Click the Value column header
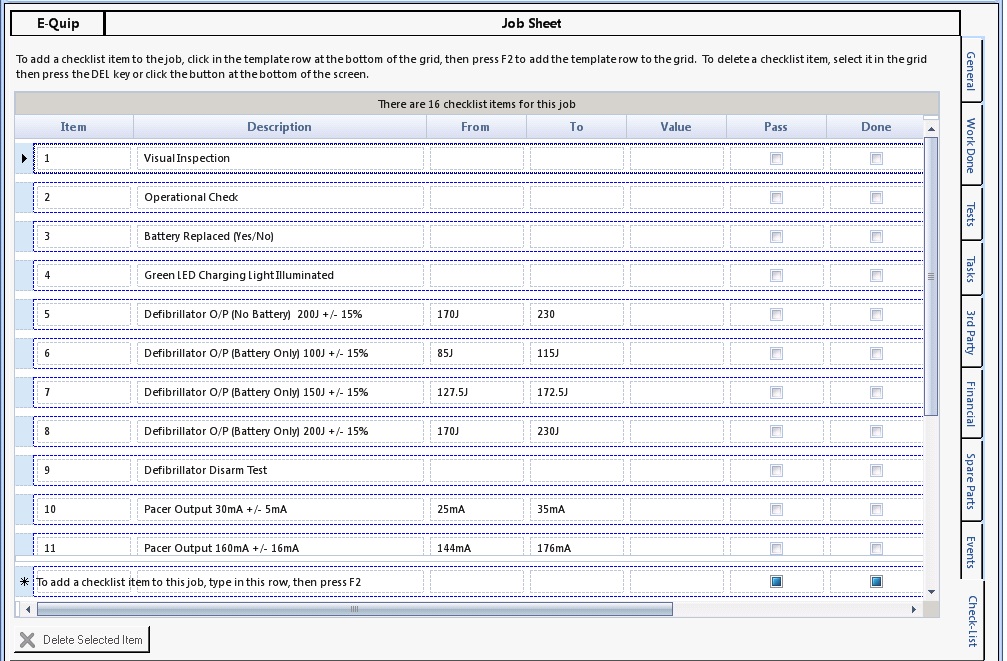 tap(676, 127)
